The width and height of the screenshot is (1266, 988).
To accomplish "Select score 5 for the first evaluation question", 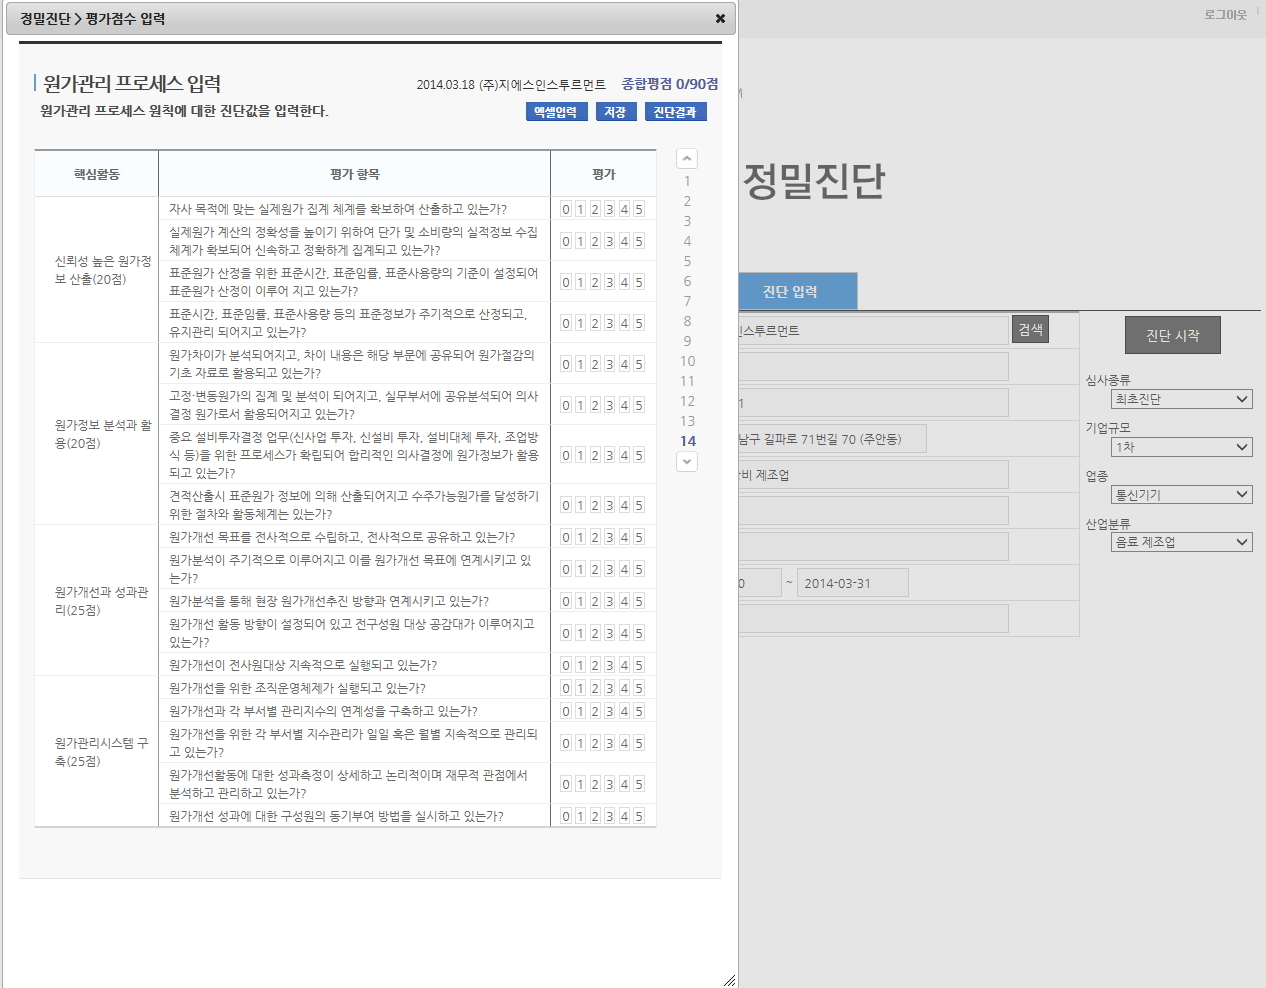I will click(x=639, y=209).
